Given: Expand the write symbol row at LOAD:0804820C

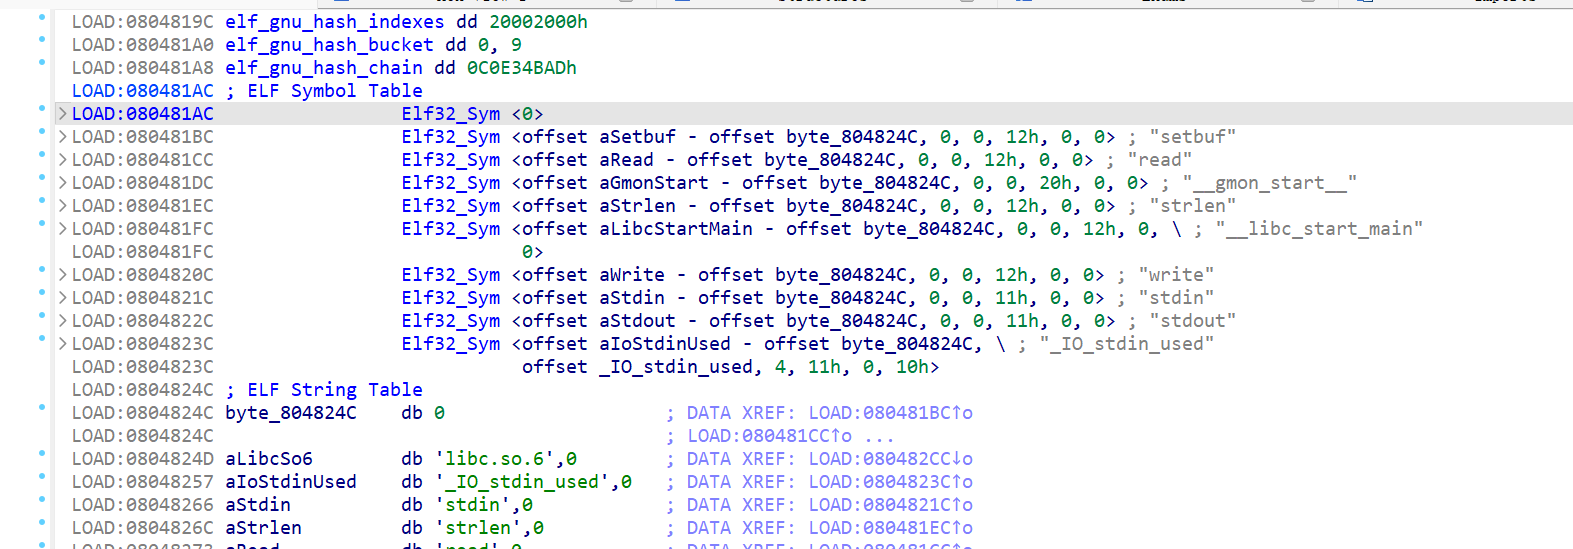Looking at the screenshot, I should [x=63, y=275].
